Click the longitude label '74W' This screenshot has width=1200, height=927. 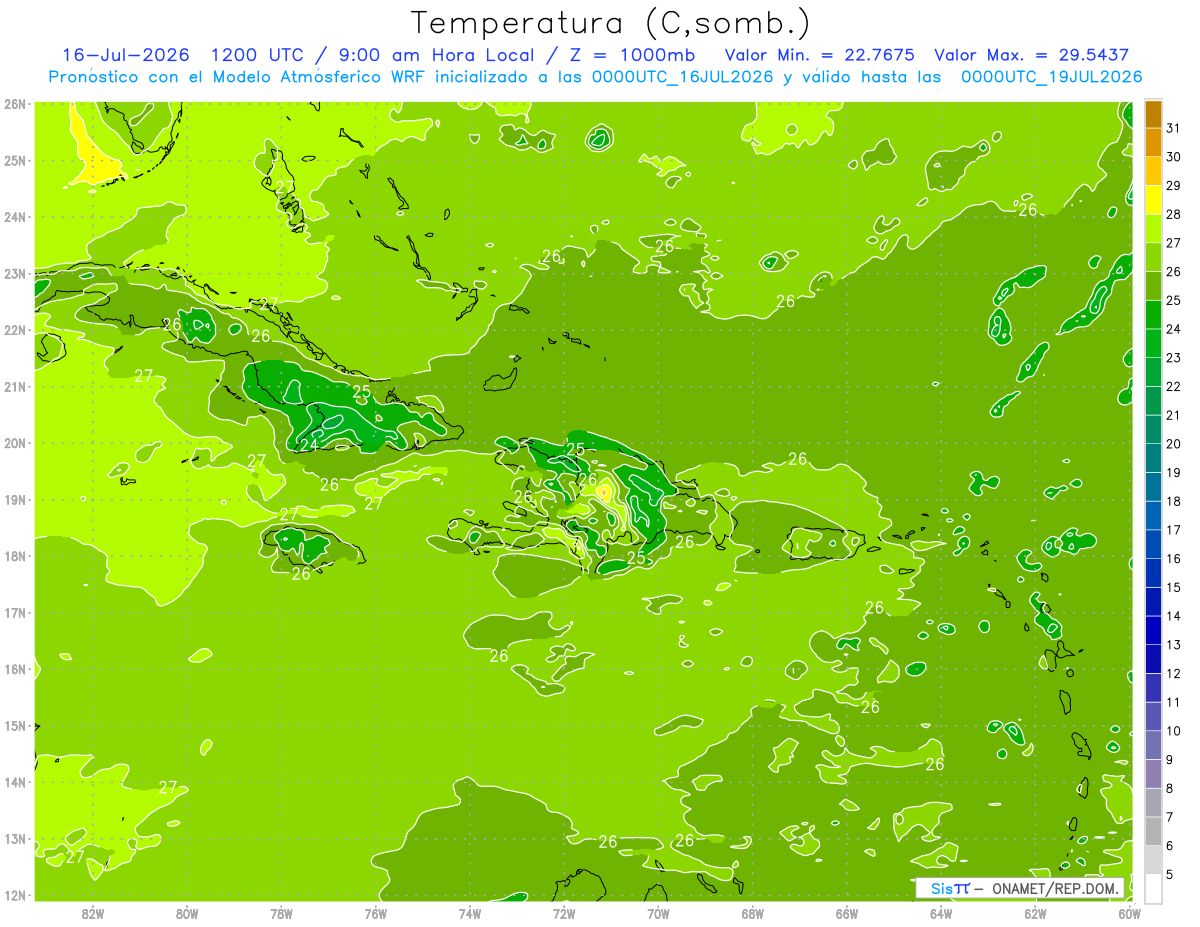tap(470, 913)
